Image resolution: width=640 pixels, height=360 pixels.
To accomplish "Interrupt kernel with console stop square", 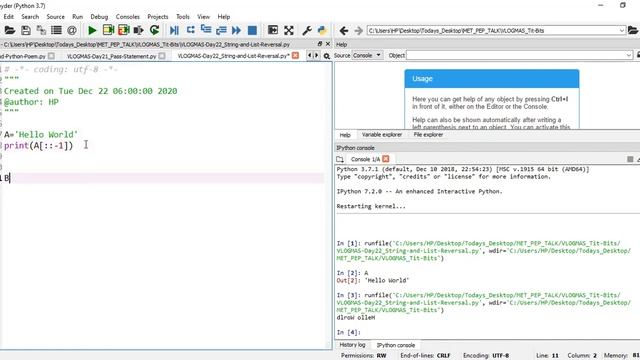I will [x=630, y=159].
